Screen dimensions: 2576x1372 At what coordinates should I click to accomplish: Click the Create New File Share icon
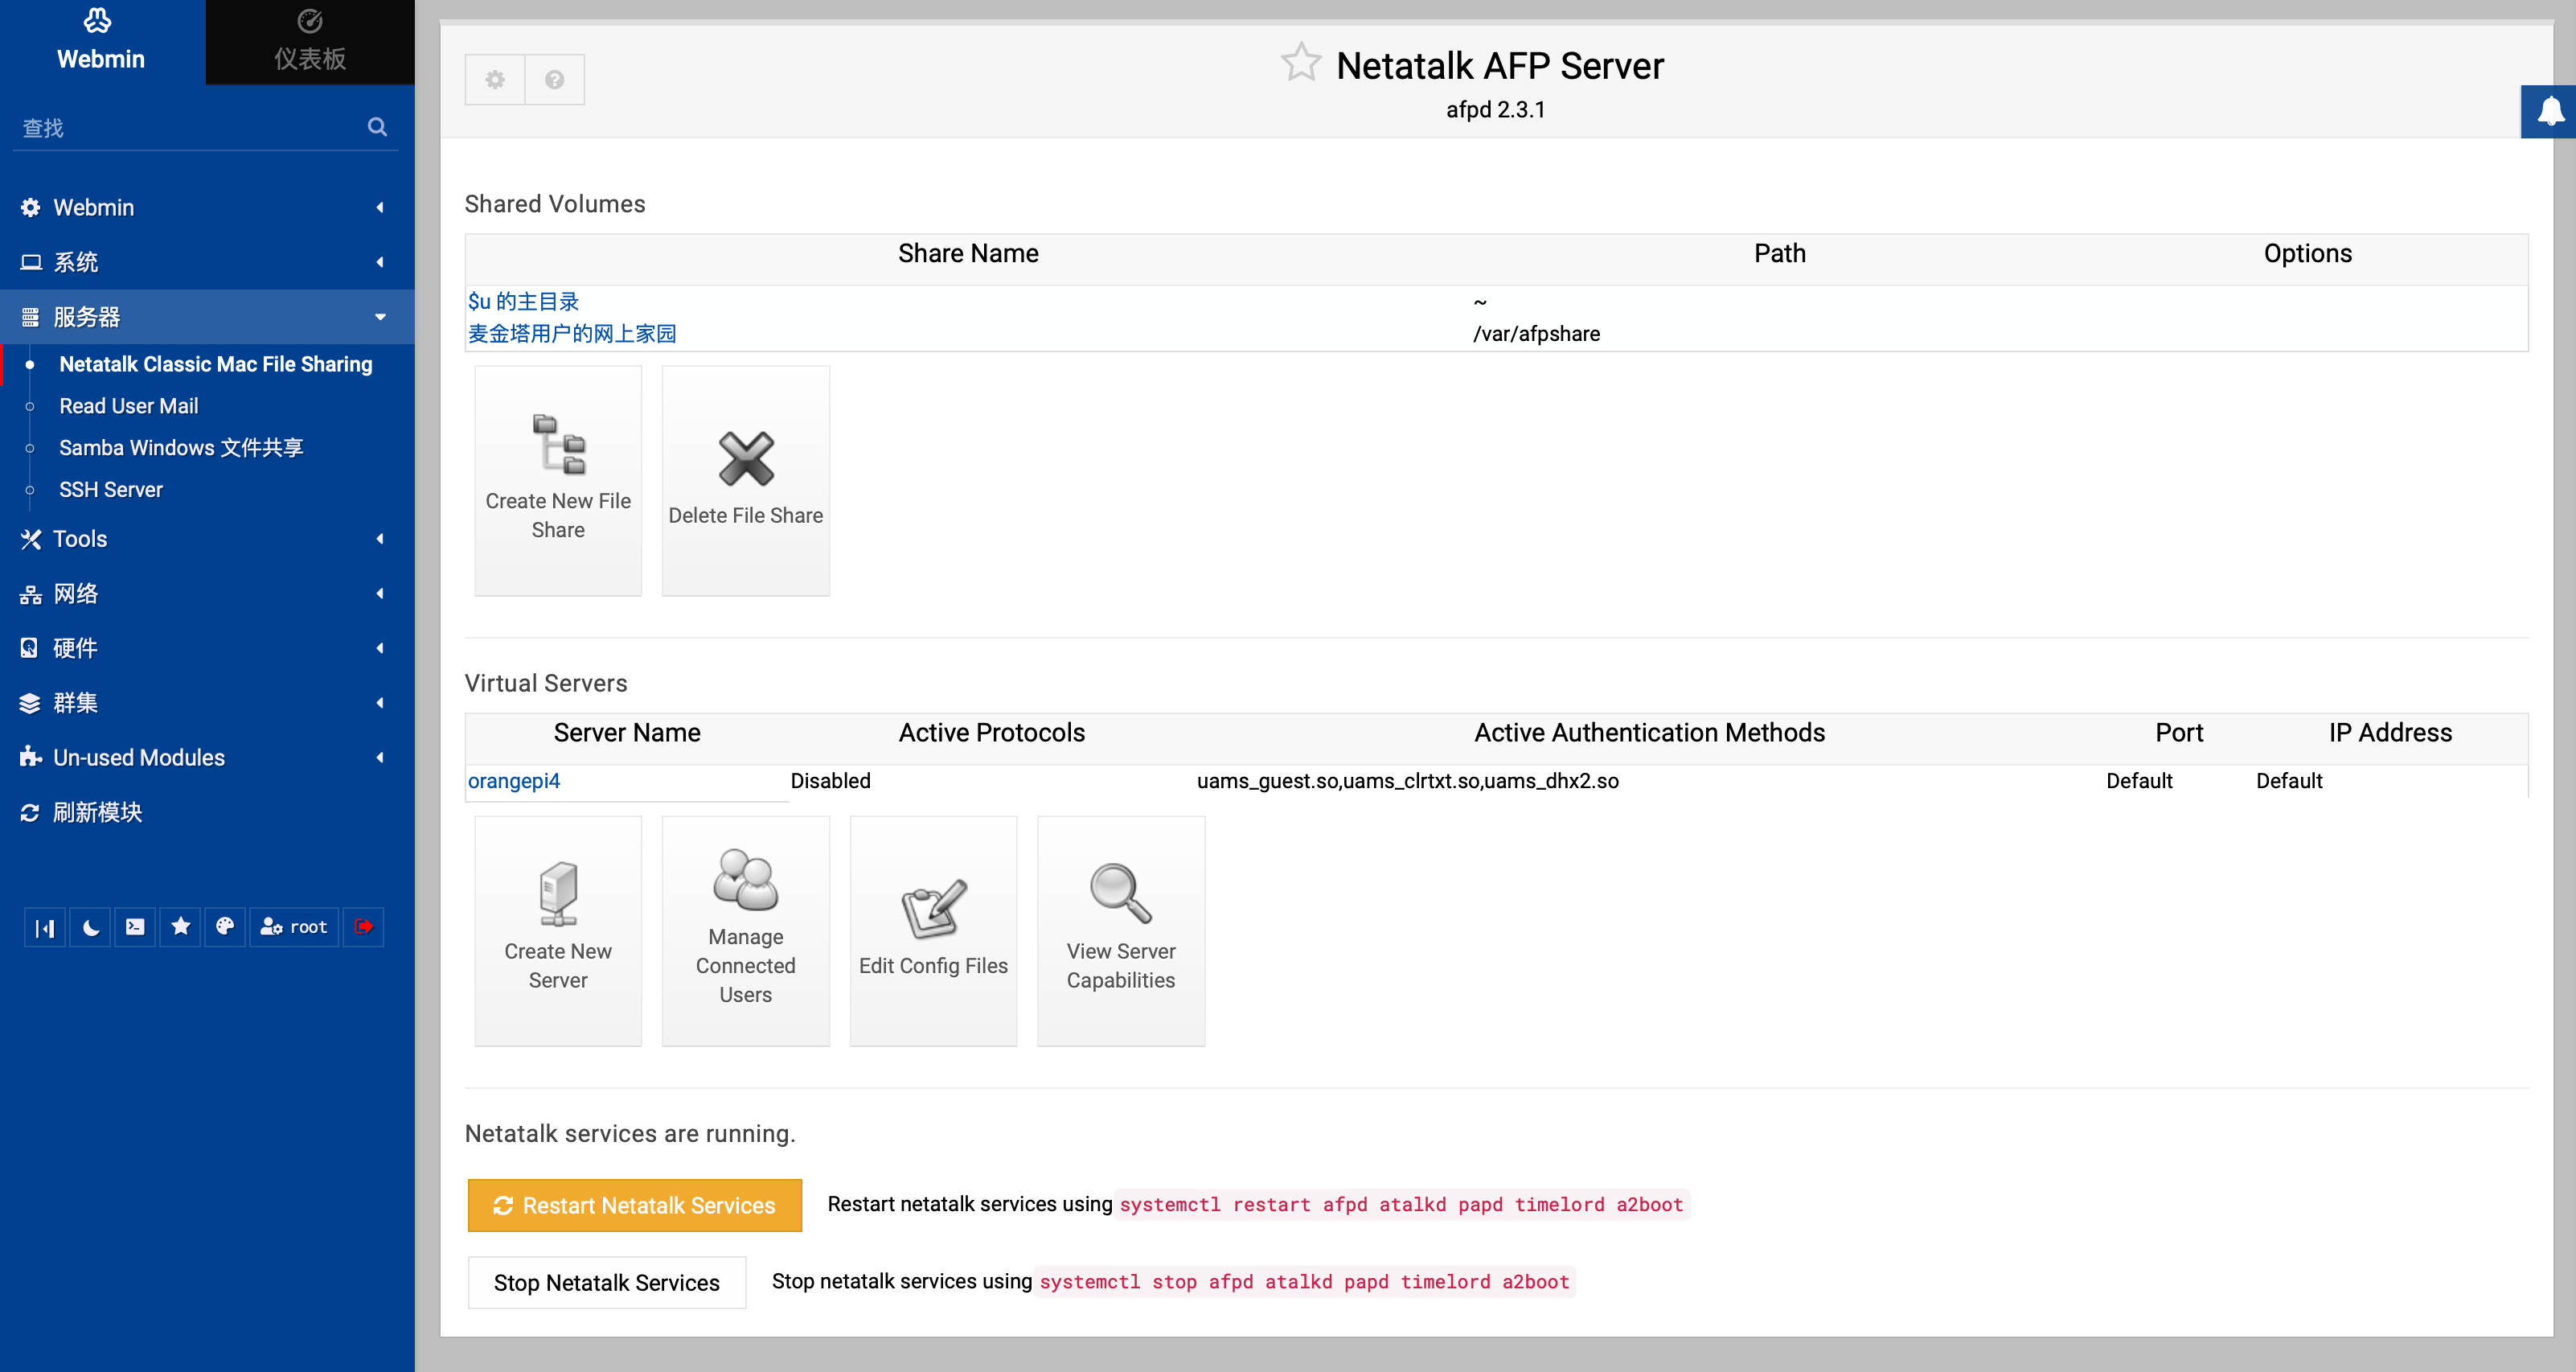pos(557,479)
